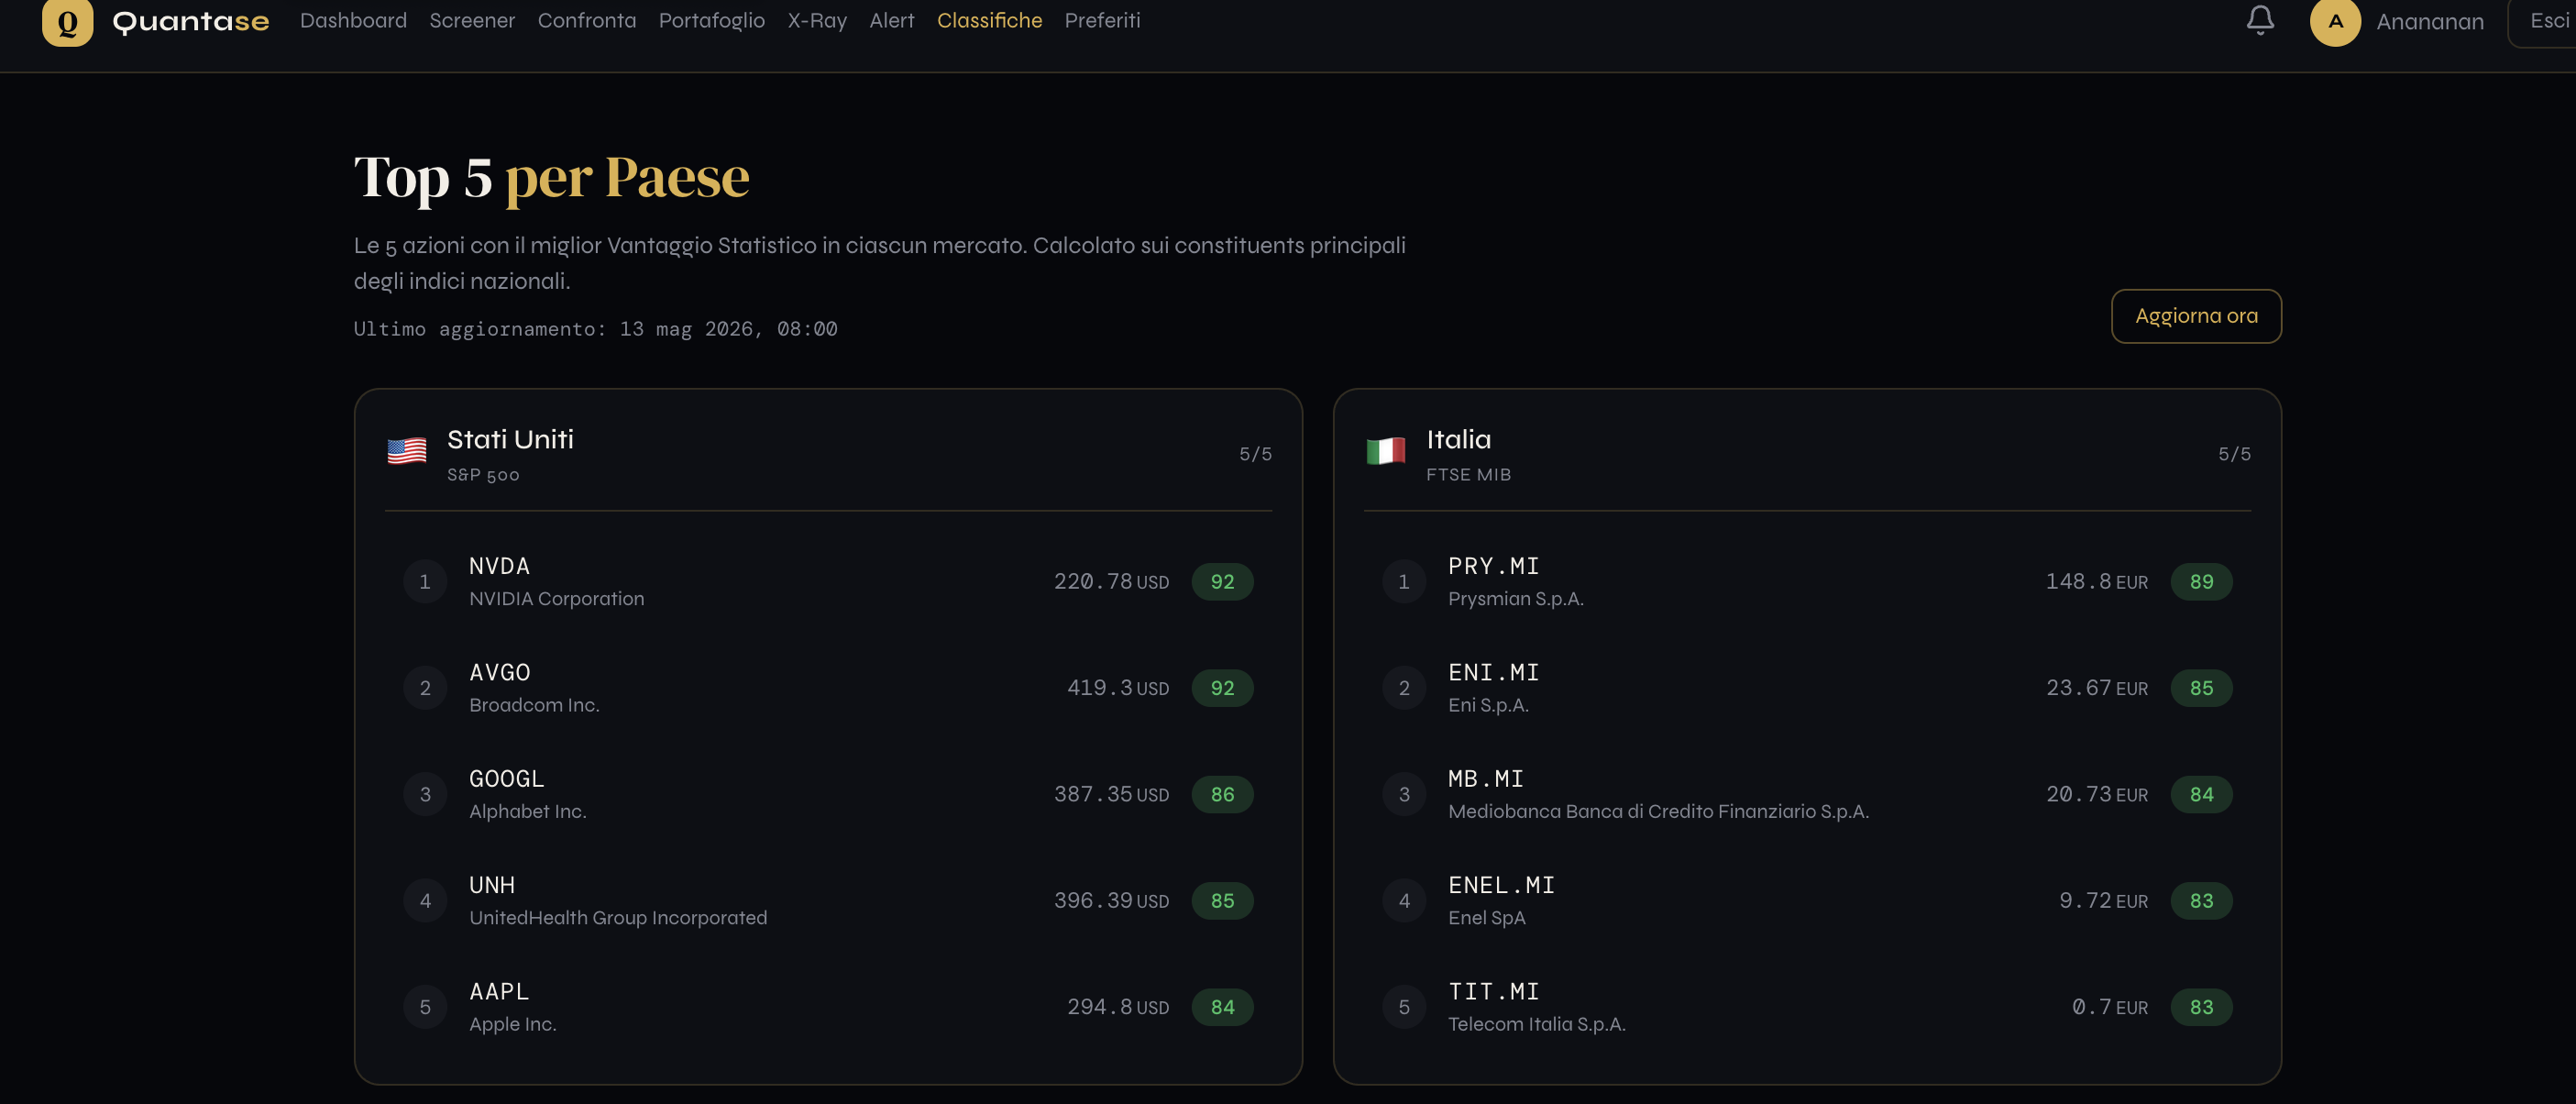Viewport: 2576px width, 1104px height.
Task: Click the rank 1 circle beside NVDA
Action: point(425,582)
